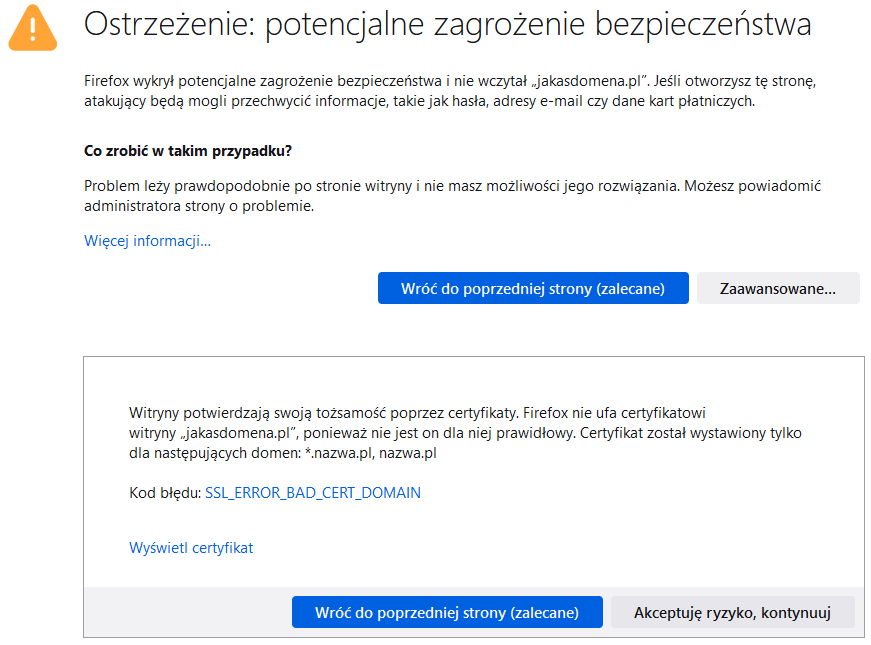Expand details with the "Zaawansowane…" button
The image size is (871, 645).
778,288
